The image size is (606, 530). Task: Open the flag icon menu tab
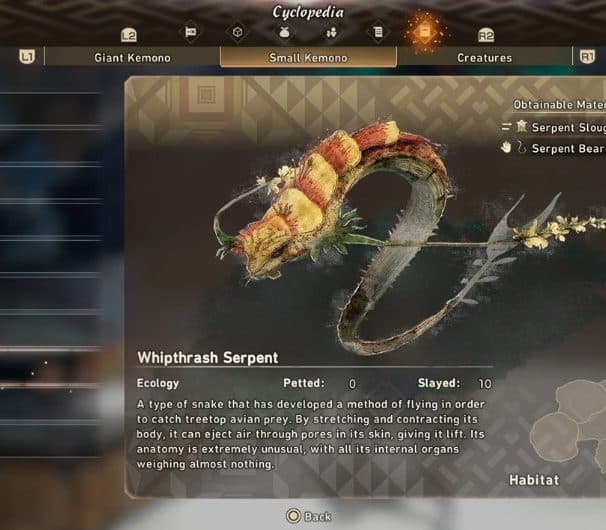tap(190, 32)
